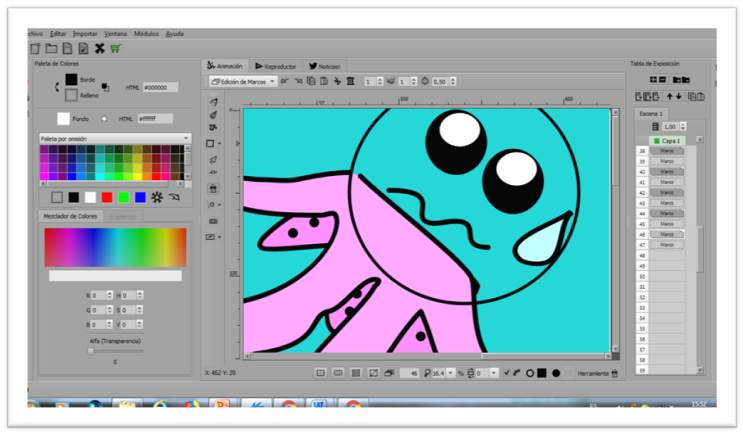The image size is (743, 434).
Task: Click the onion skin layers icon in status bar
Action: (x=390, y=373)
